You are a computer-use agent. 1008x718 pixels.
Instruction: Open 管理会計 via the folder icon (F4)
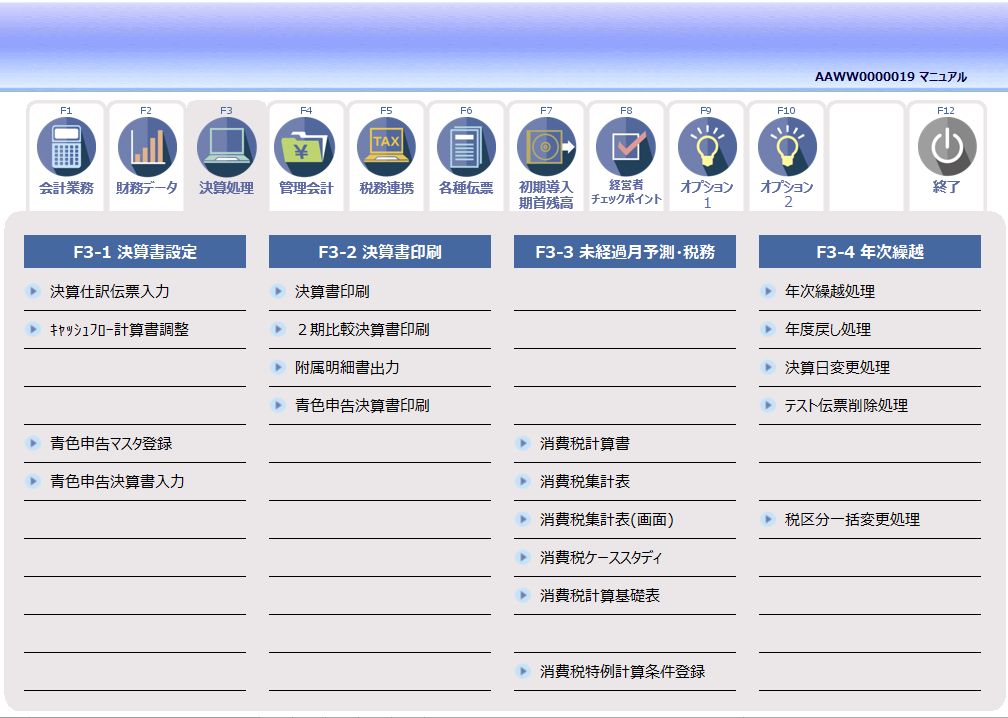[x=306, y=145]
